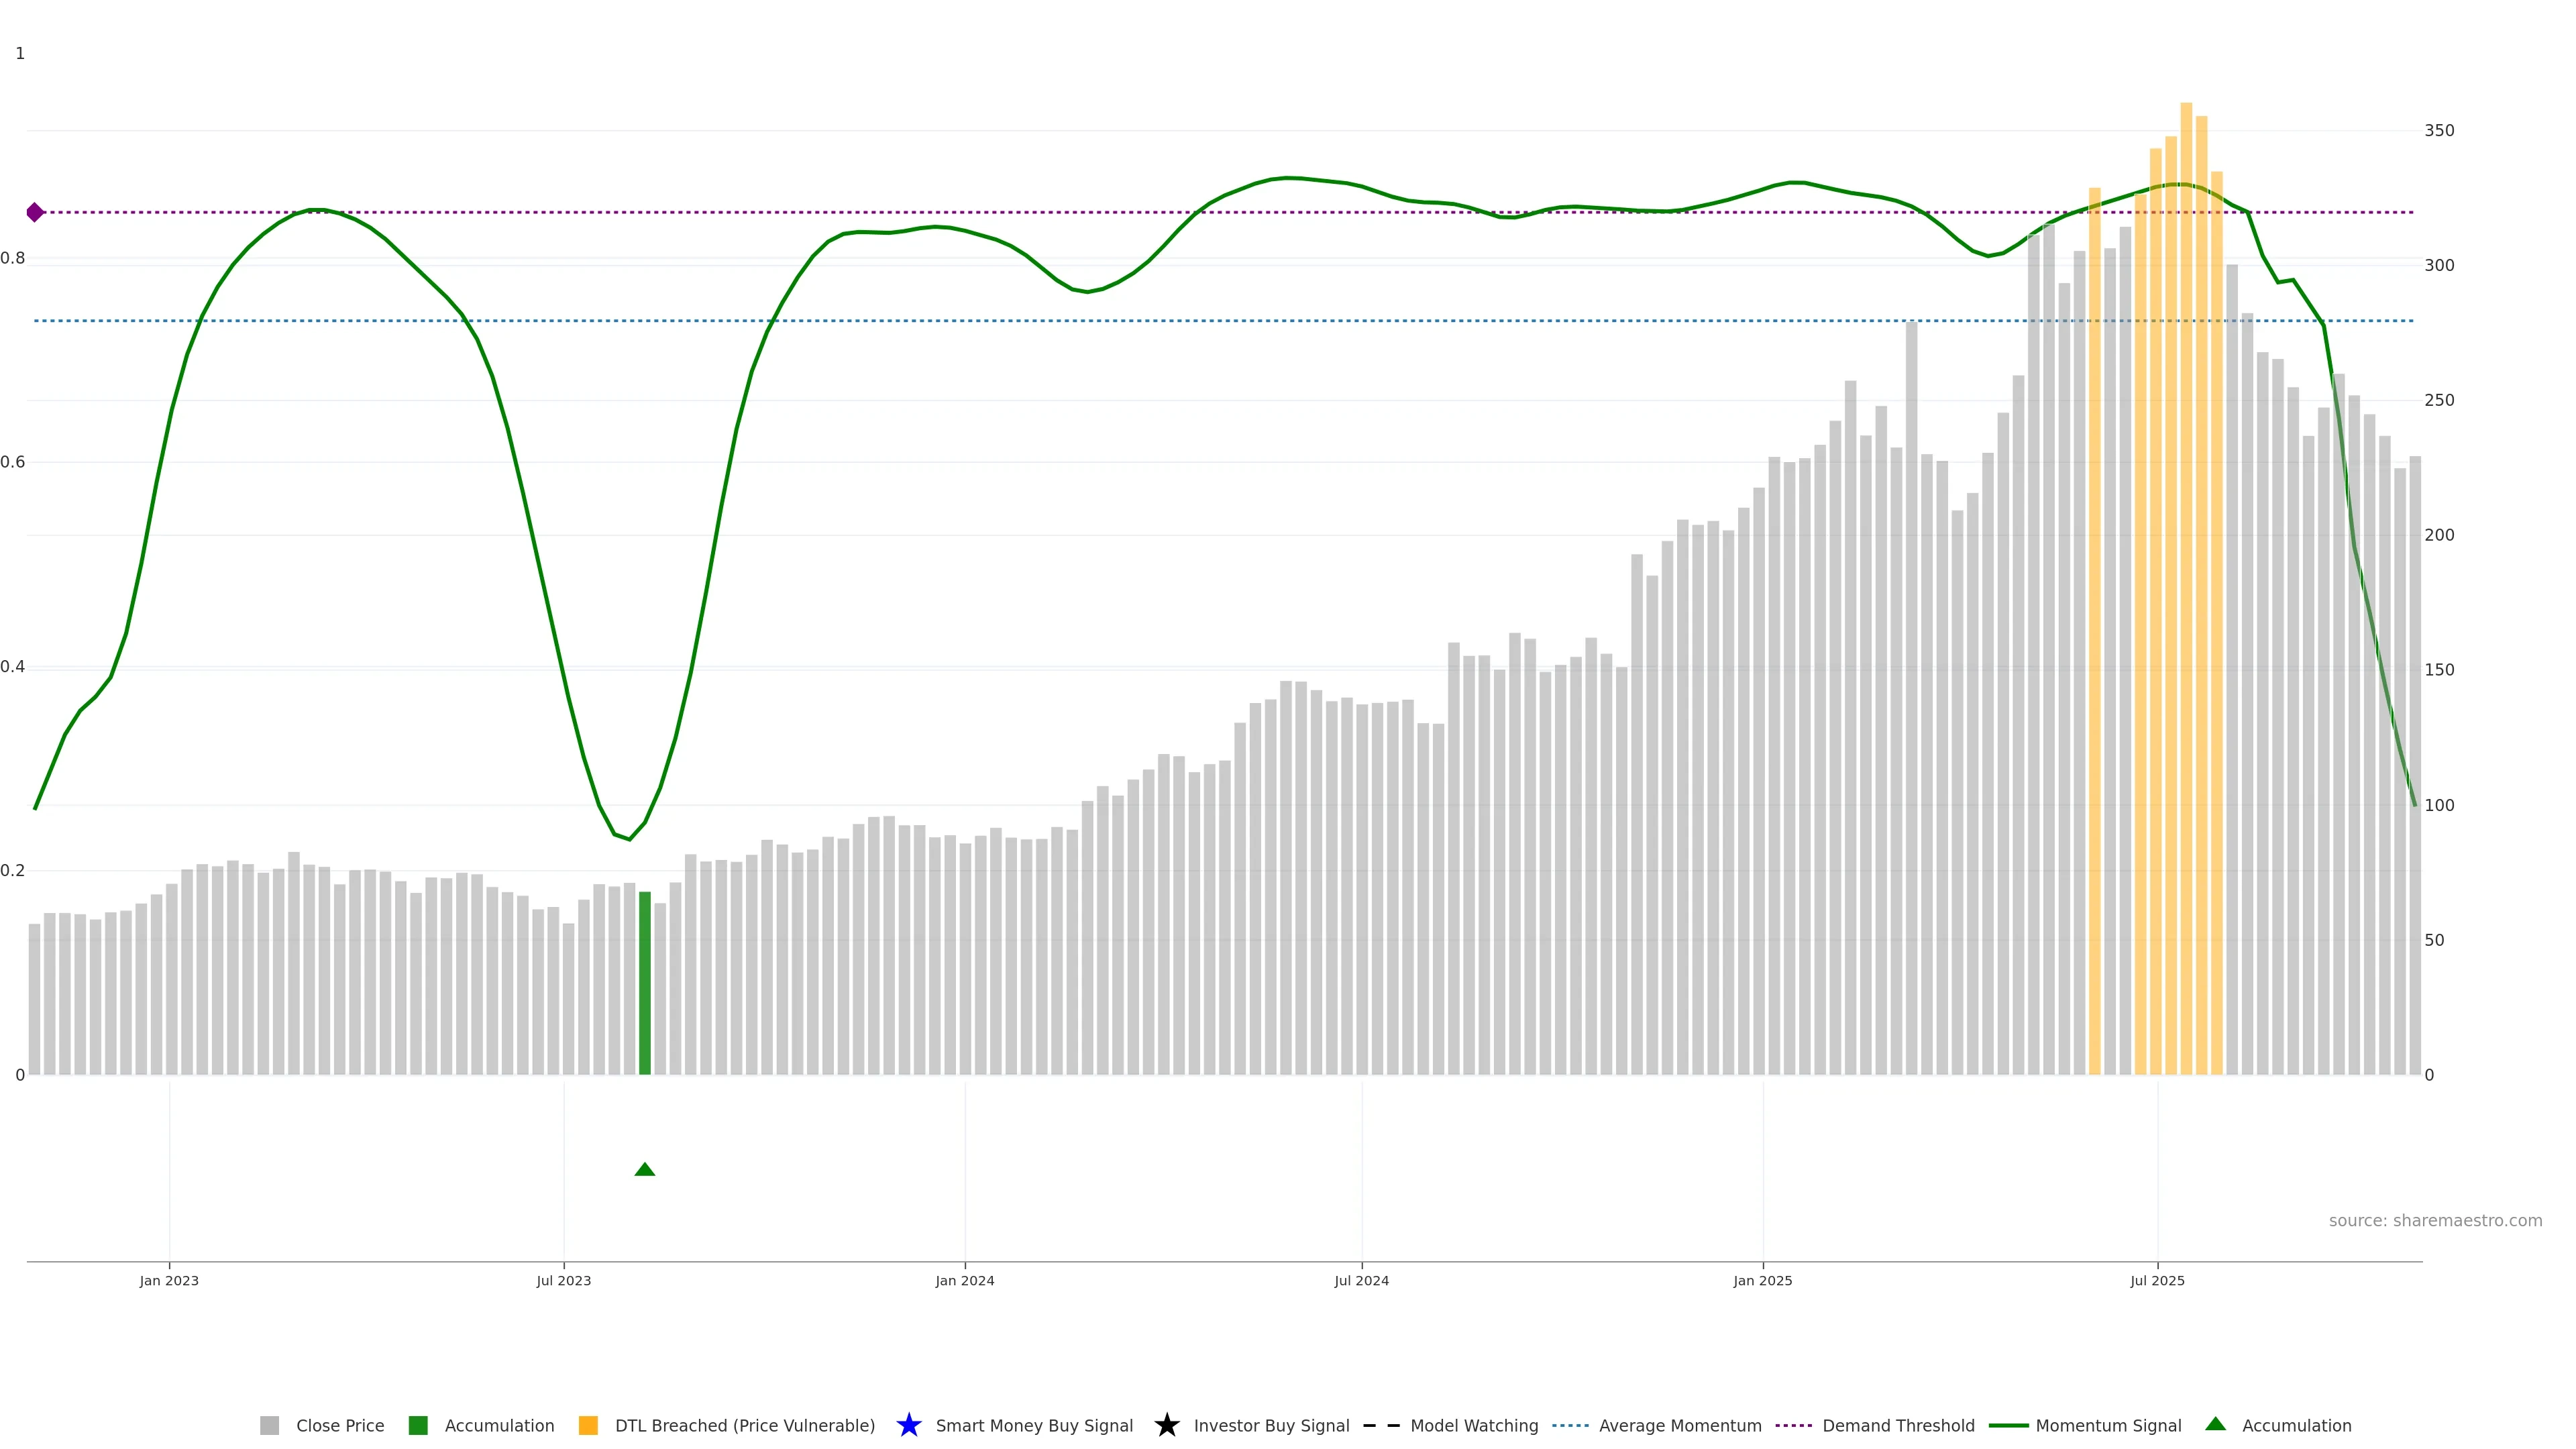The height and width of the screenshot is (1449, 2576).
Task: Click the gray Close Price color swatch
Action: tap(269, 1425)
